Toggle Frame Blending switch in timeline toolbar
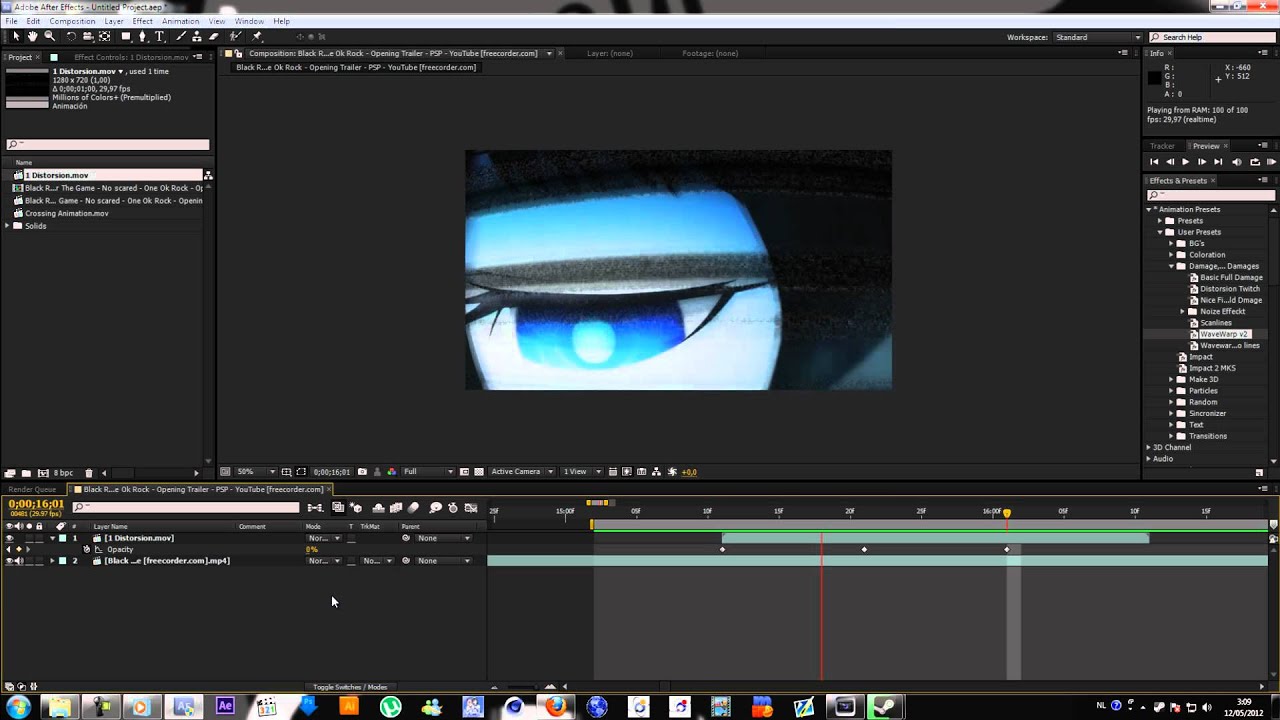The height and width of the screenshot is (720, 1280). coord(396,508)
